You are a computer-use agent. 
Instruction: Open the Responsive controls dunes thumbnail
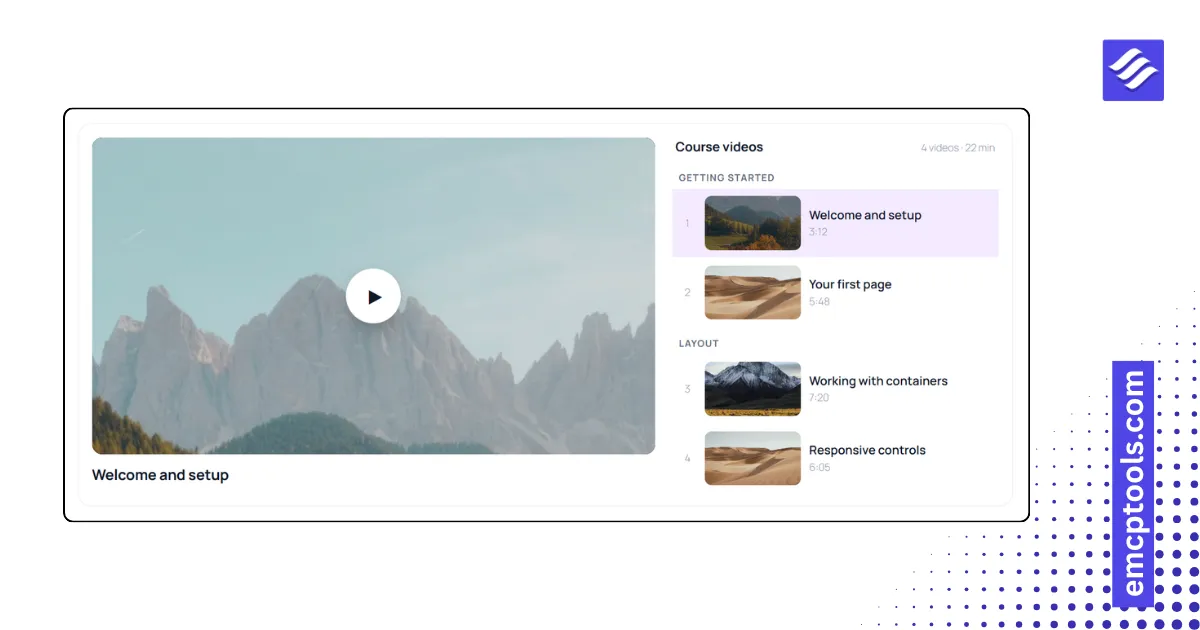[x=752, y=458]
